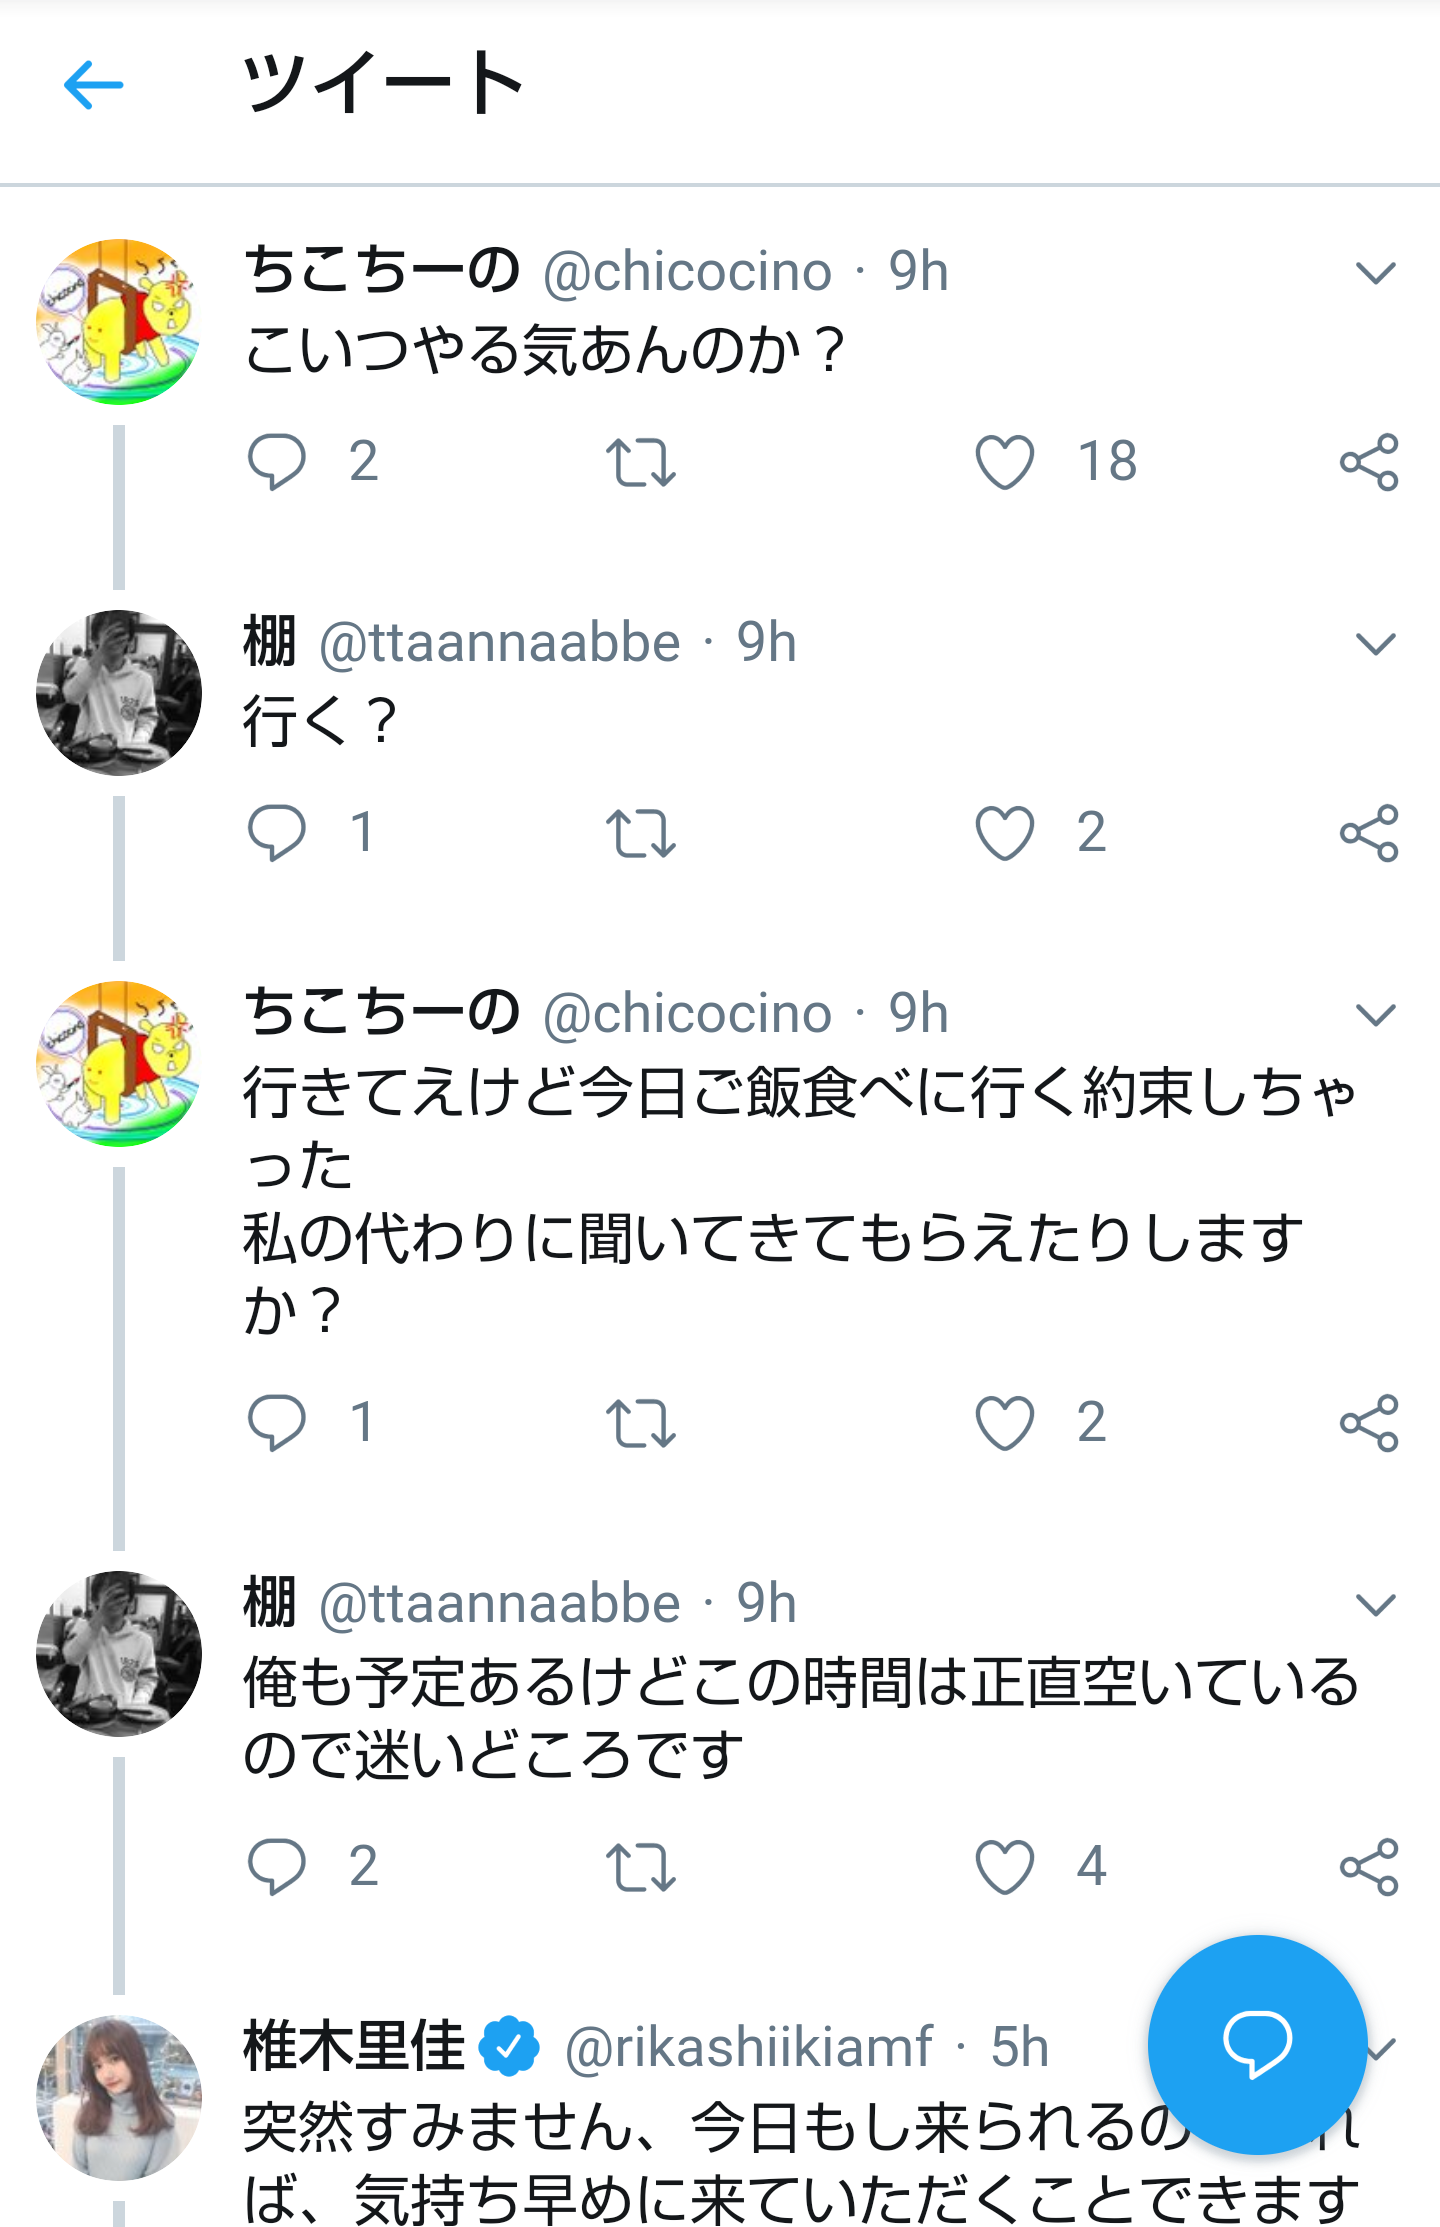The image size is (1440, 2227).
Task: Reply to the first ちこちーの tweet
Action: [x=276, y=462]
